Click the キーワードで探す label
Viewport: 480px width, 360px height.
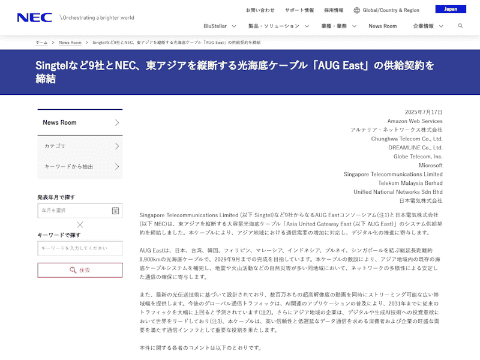tap(59, 235)
